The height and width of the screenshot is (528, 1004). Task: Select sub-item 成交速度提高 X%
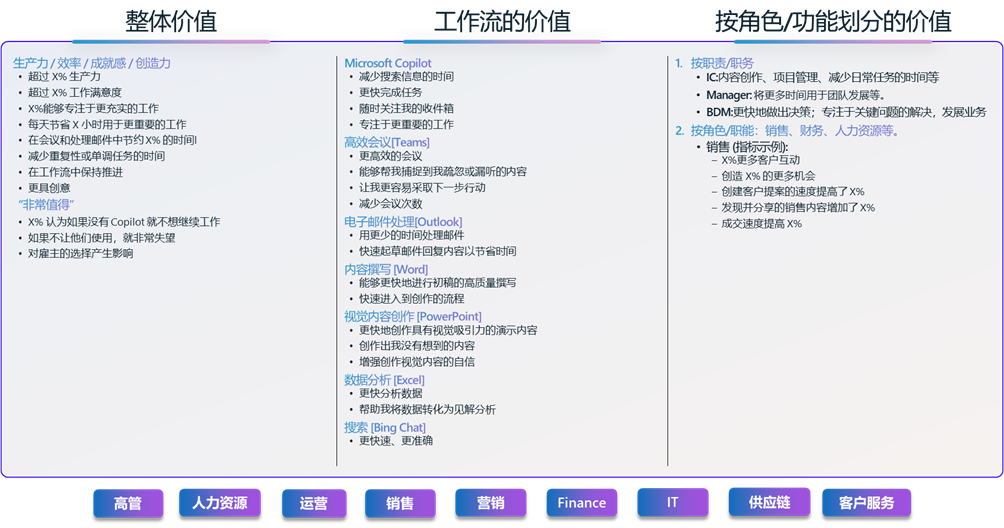761,223
